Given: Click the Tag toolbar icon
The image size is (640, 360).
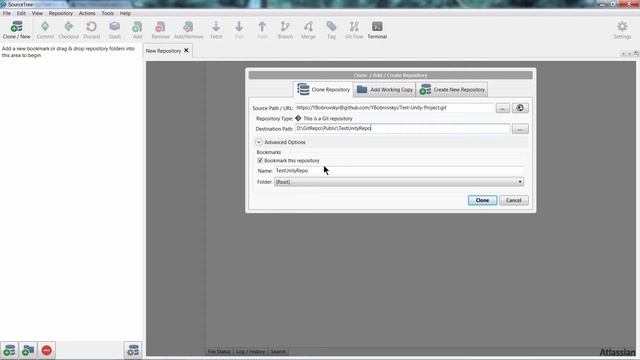Looking at the screenshot, I should pos(331,30).
